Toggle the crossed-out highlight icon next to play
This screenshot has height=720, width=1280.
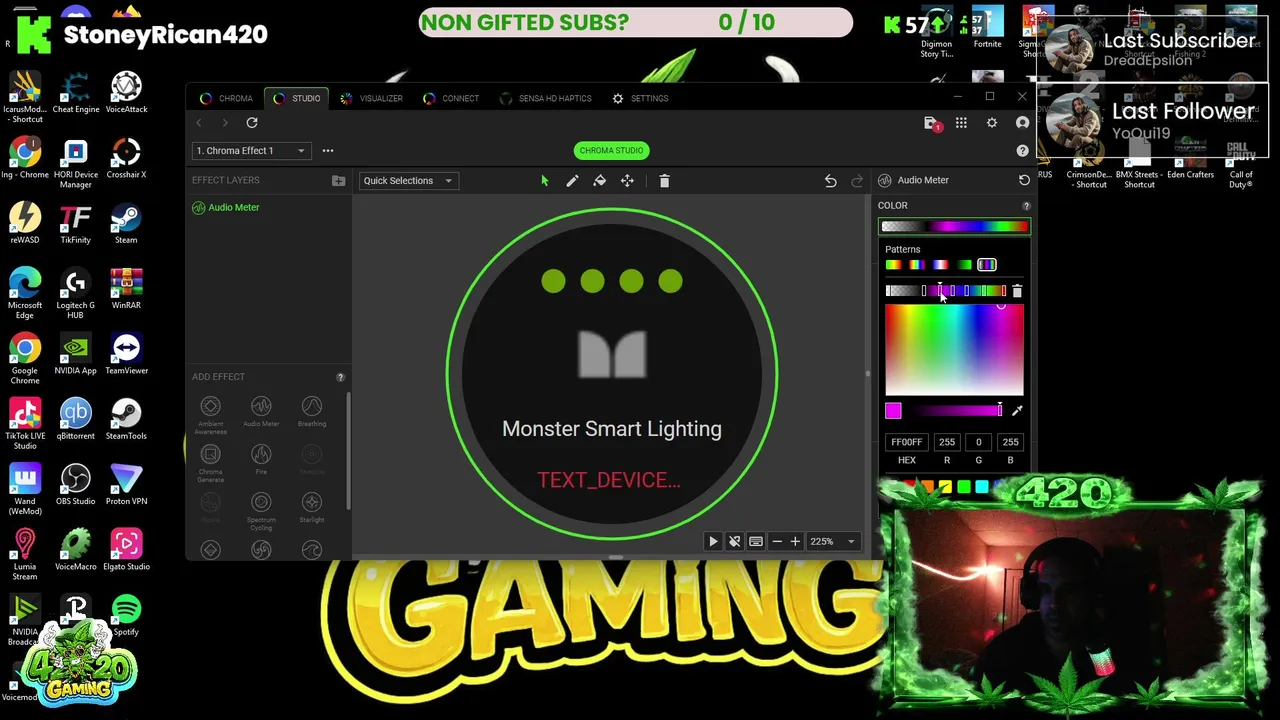pyautogui.click(x=734, y=541)
